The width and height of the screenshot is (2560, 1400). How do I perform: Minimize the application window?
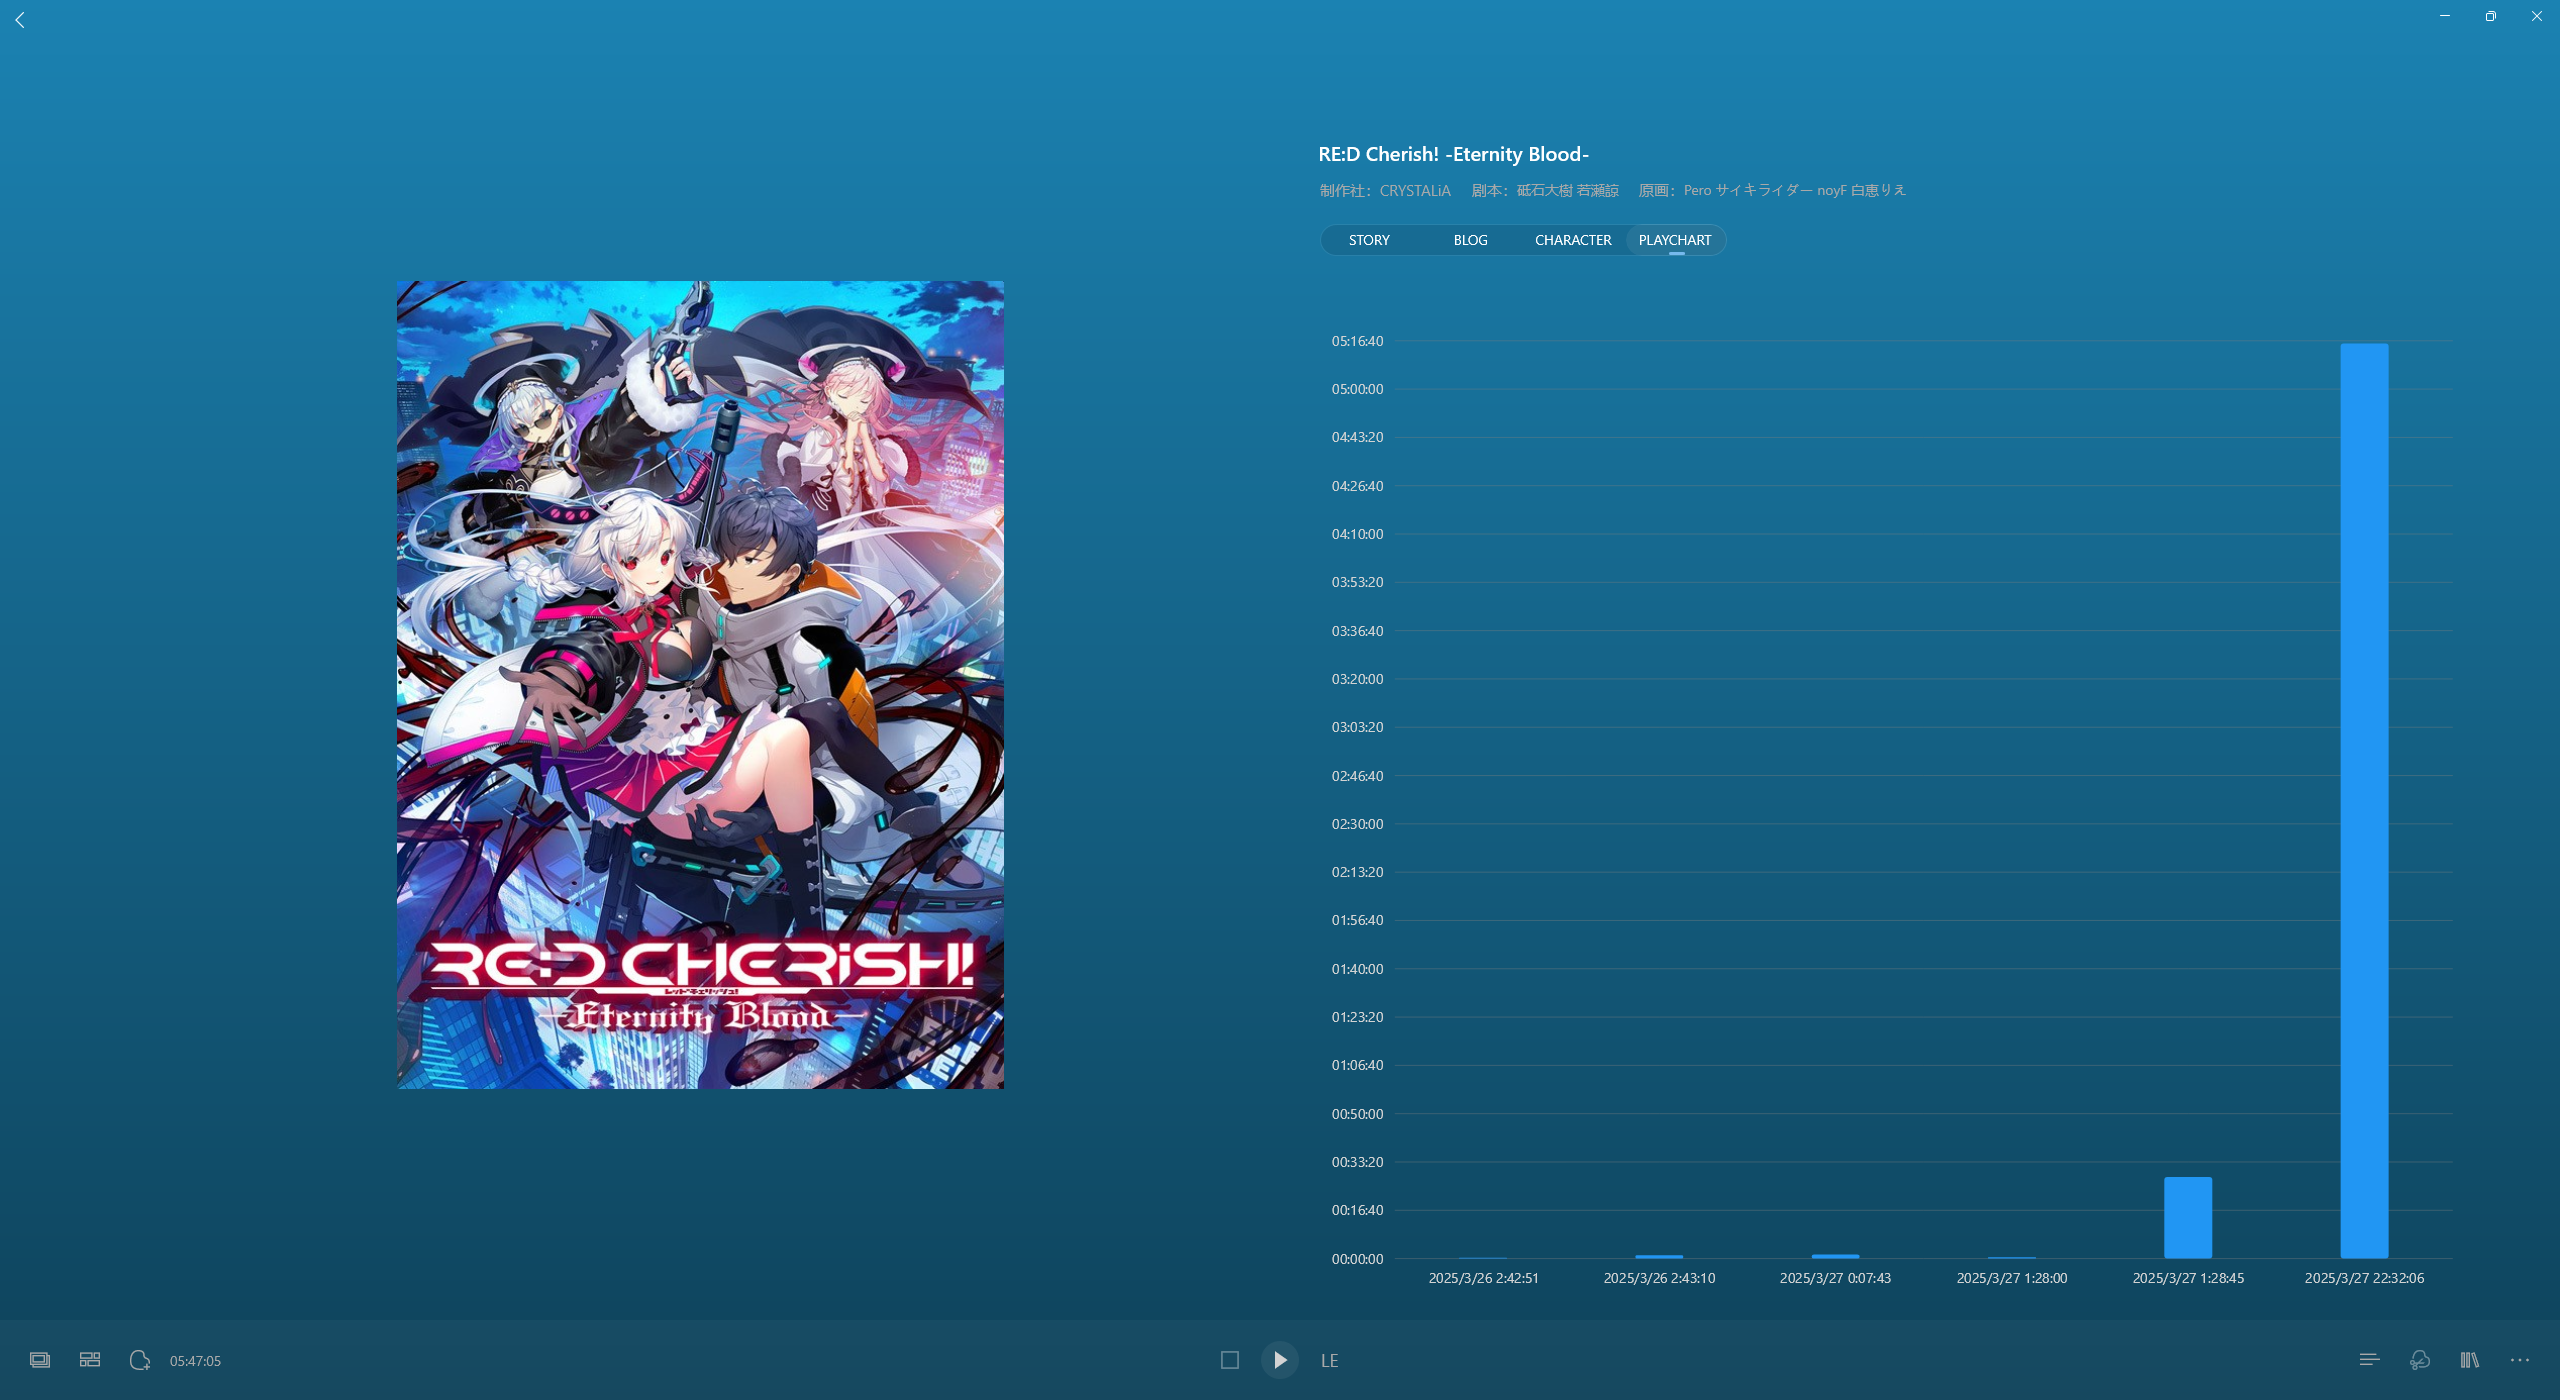click(x=2445, y=16)
